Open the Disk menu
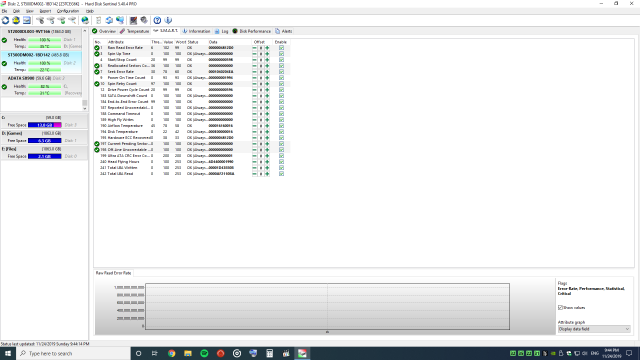The image size is (640, 360). point(16,11)
